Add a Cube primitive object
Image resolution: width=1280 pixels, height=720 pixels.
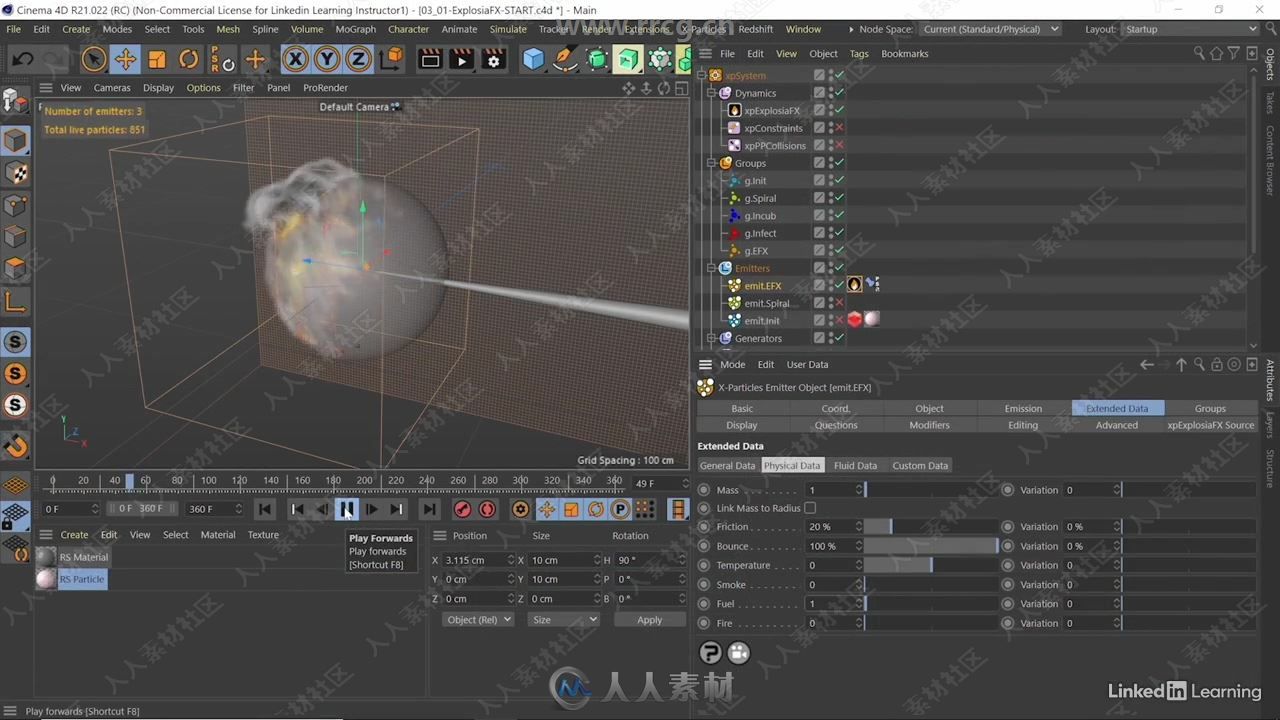click(534, 60)
